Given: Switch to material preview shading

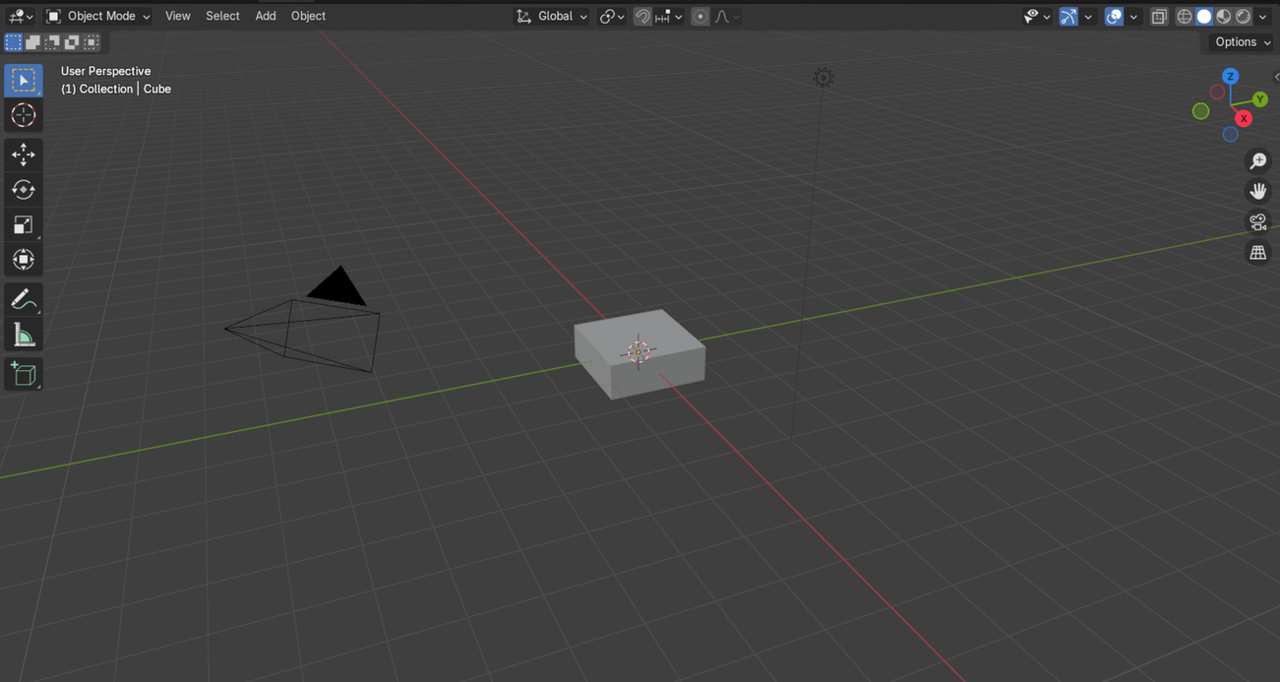Looking at the screenshot, I should pos(1223,16).
